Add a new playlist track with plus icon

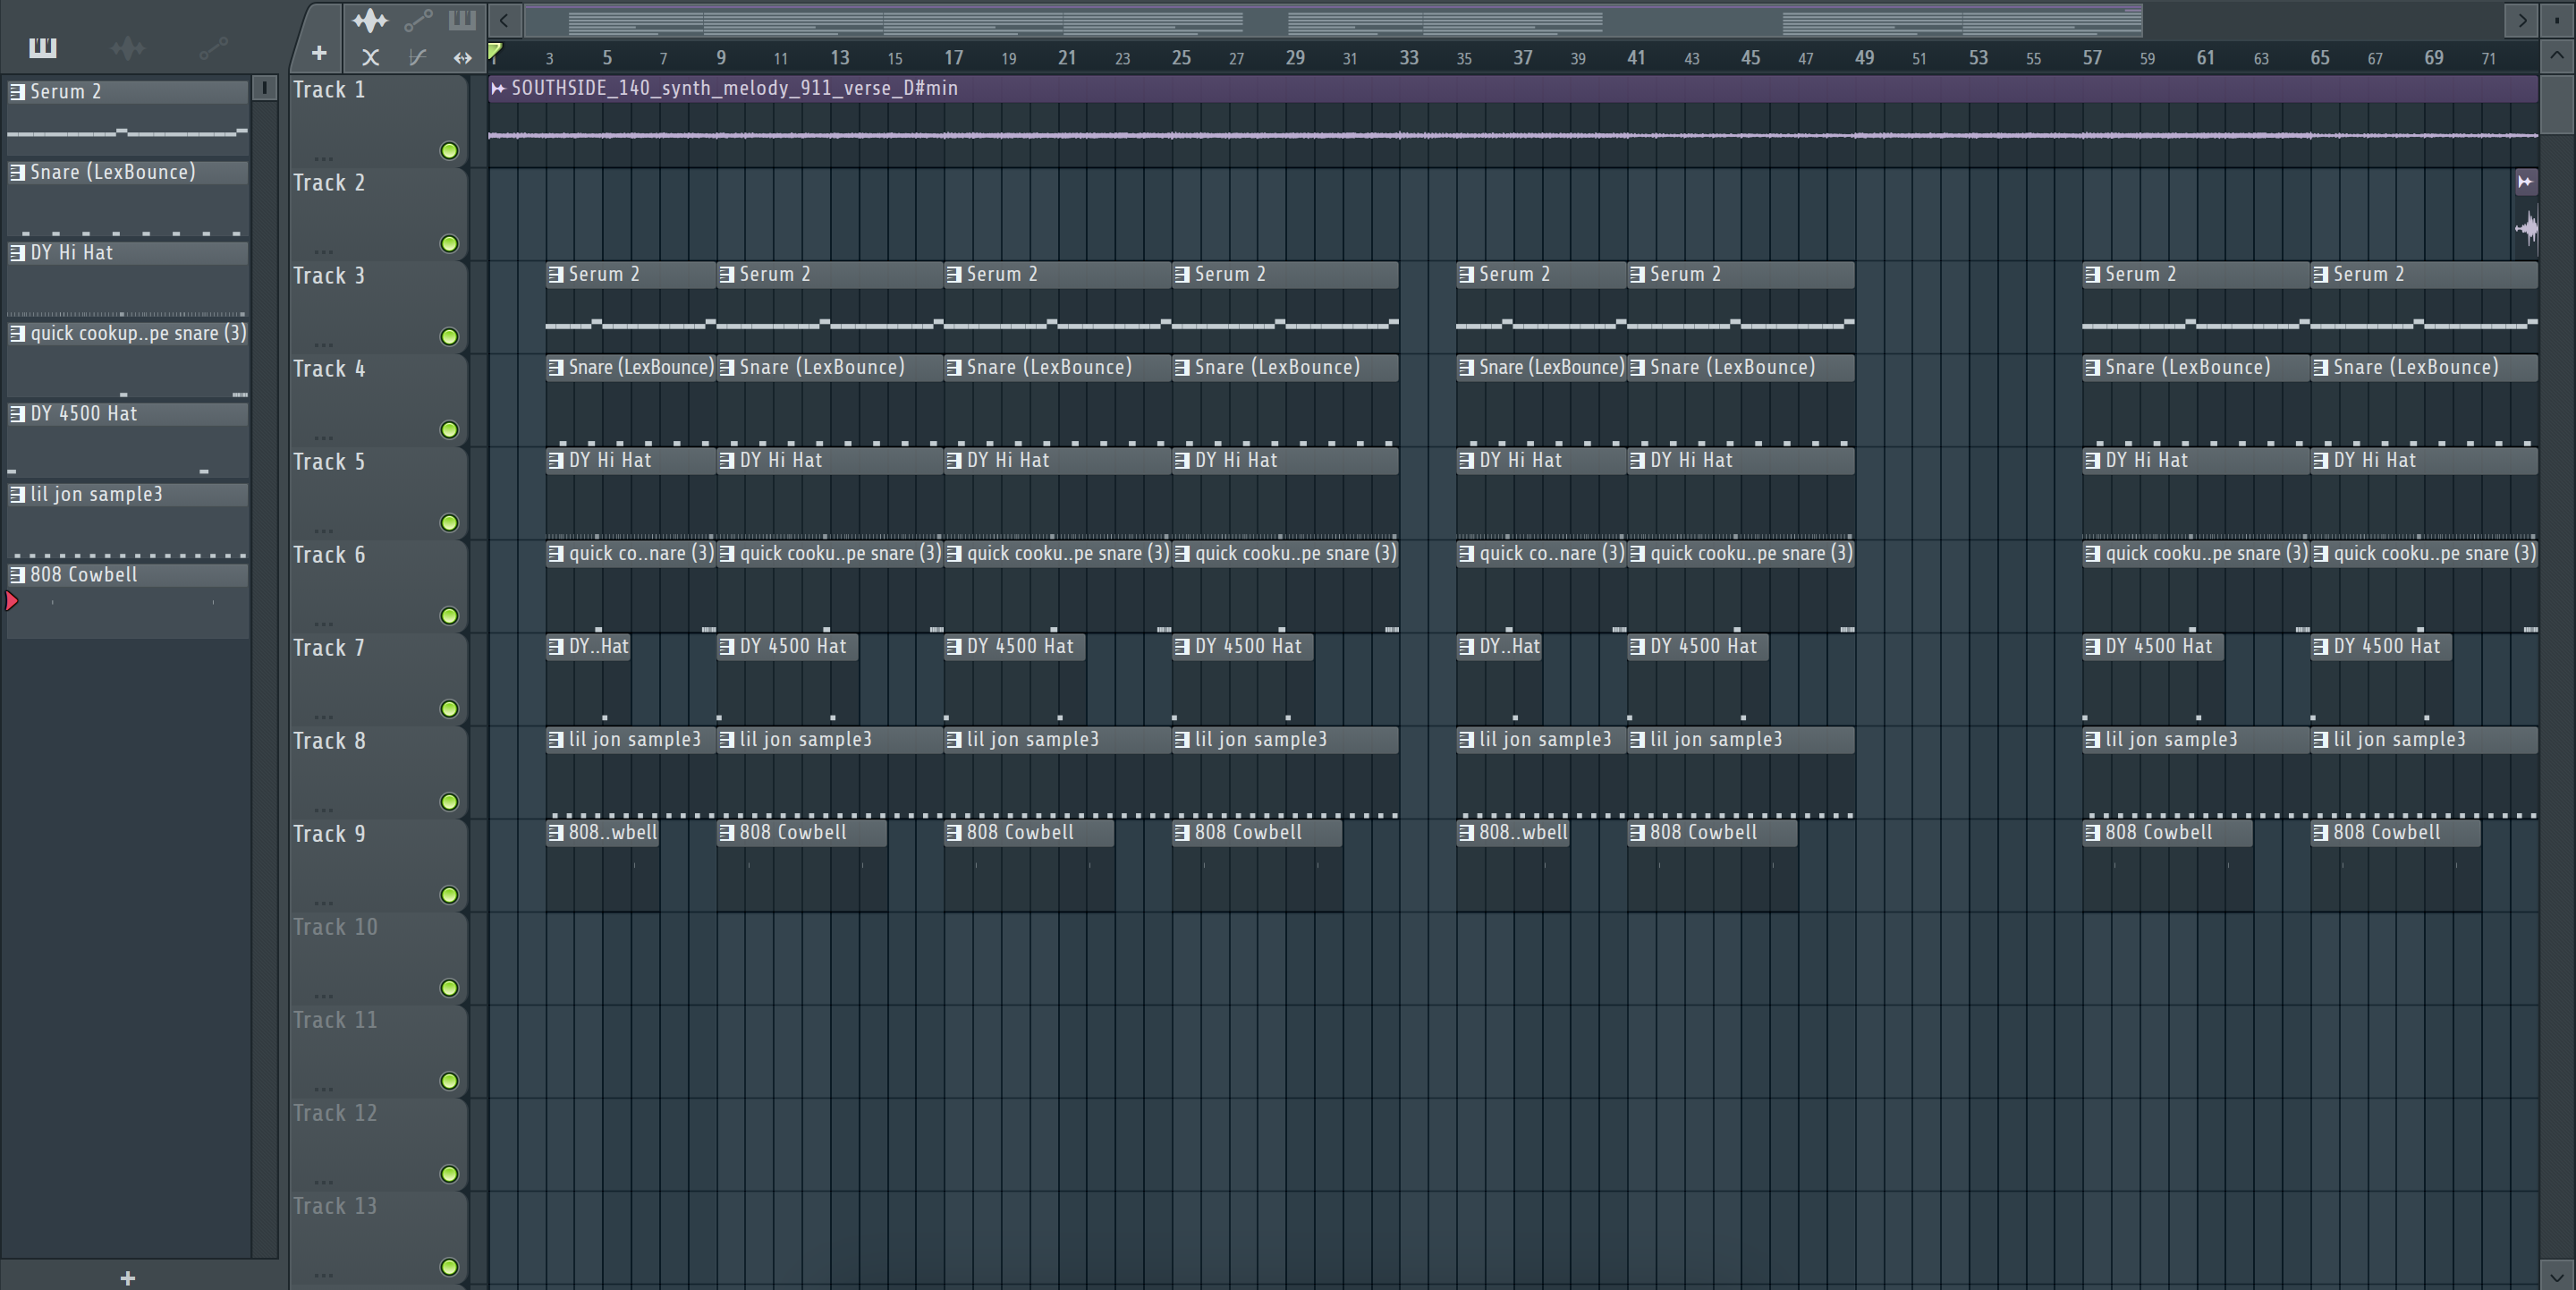pos(319,53)
